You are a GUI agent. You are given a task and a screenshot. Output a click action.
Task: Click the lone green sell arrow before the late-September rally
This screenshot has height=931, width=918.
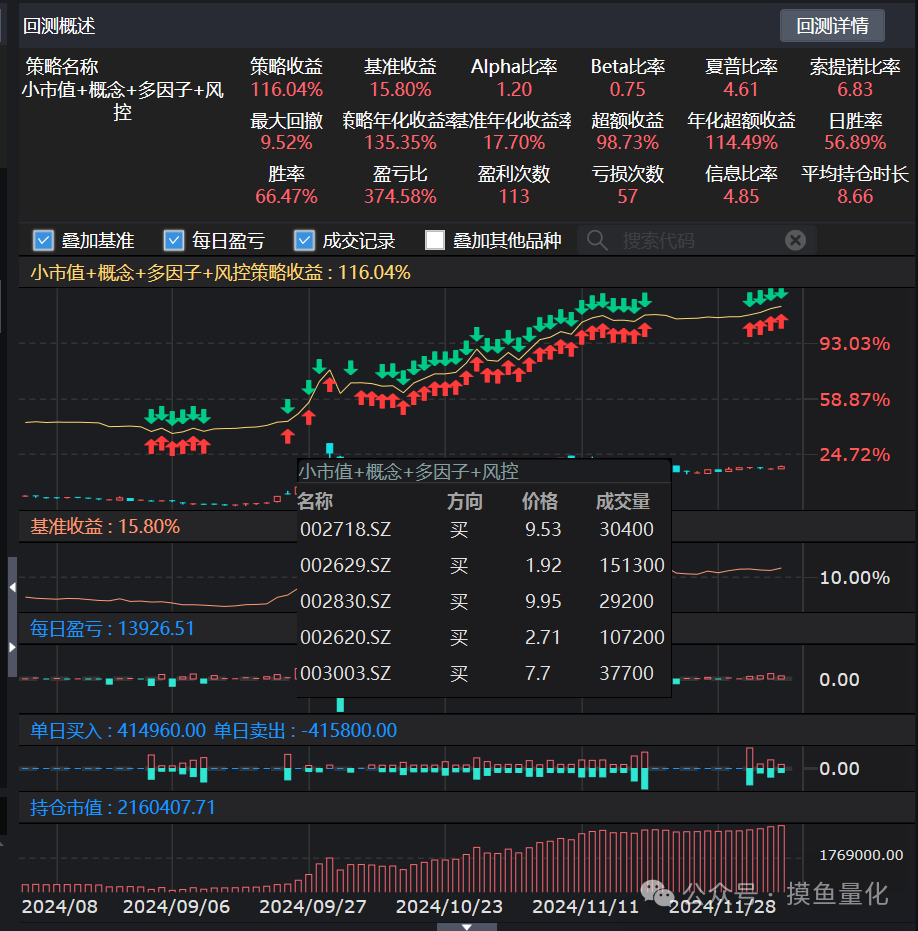(x=288, y=407)
